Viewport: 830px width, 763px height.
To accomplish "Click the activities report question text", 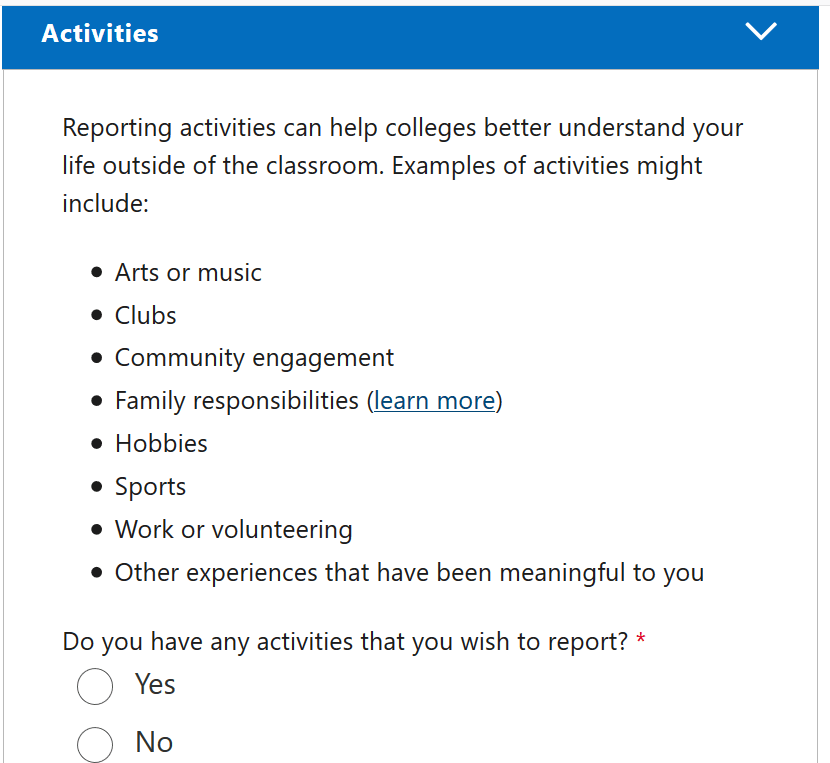I will [x=345, y=642].
